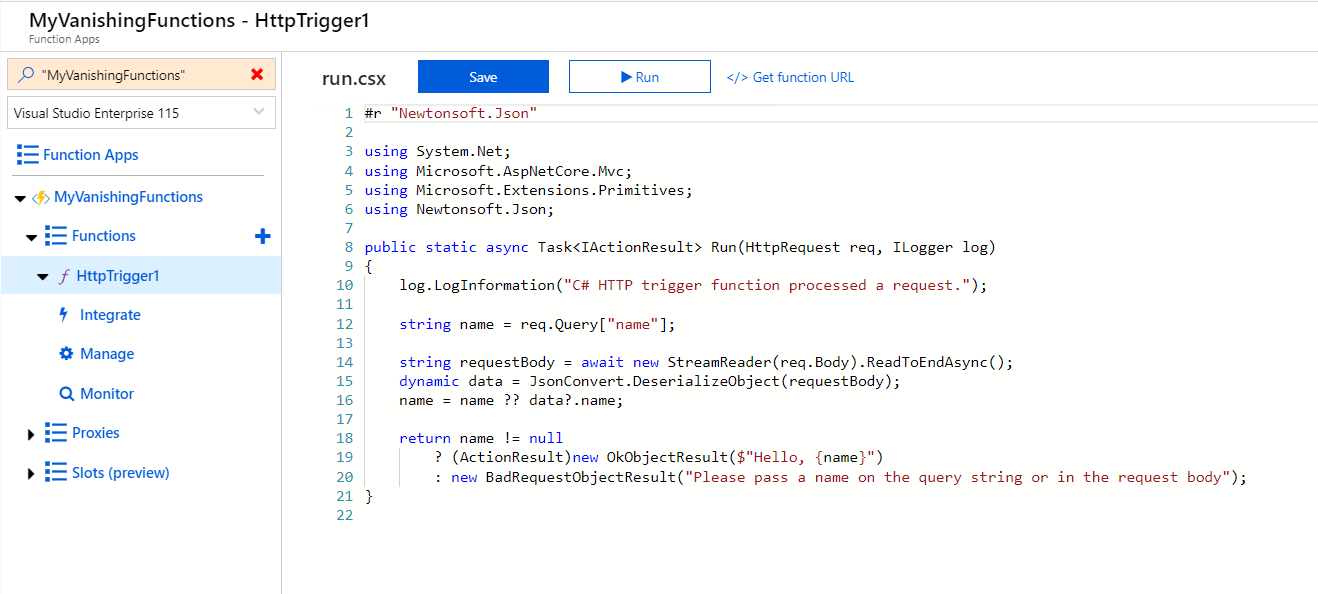Click the 'using Microsoft.Extensions.Primitives;' line
The width and height of the screenshot is (1318, 594).
[x=529, y=189]
